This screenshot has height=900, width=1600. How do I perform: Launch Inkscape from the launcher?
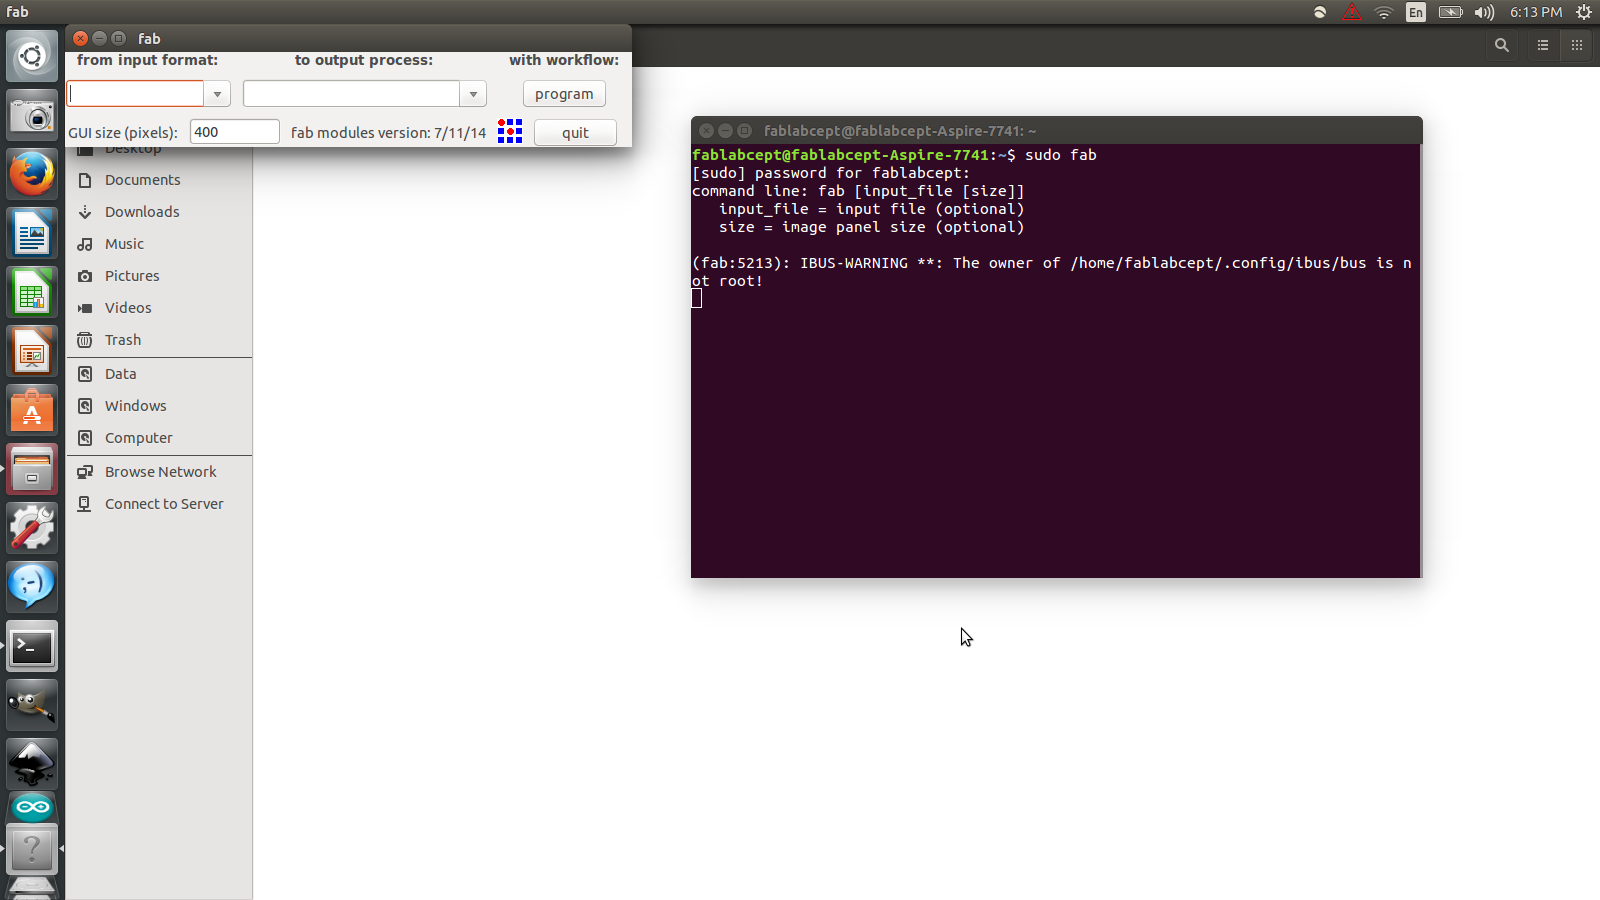[x=32, y=764]
